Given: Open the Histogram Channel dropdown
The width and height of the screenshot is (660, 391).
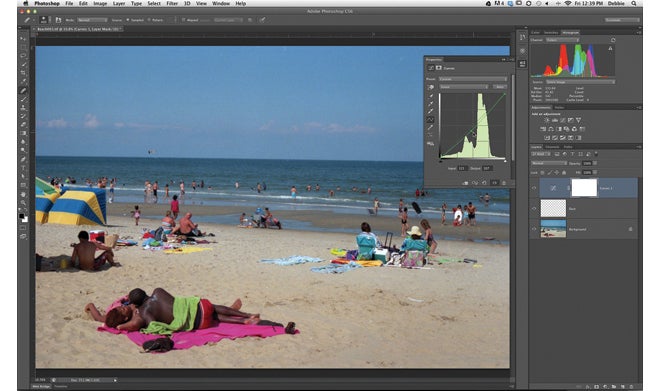Looking at the screenshot, I should click(x=562, y=40).
